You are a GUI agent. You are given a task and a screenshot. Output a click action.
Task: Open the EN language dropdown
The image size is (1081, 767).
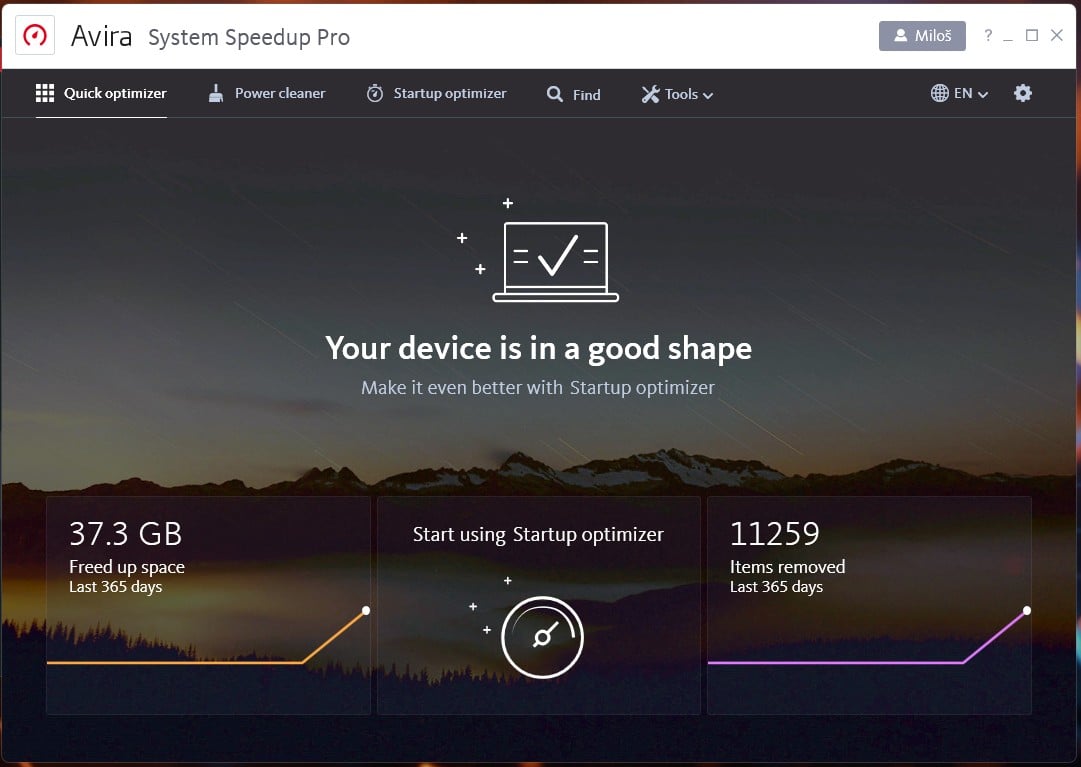click(x=959, y=93)
